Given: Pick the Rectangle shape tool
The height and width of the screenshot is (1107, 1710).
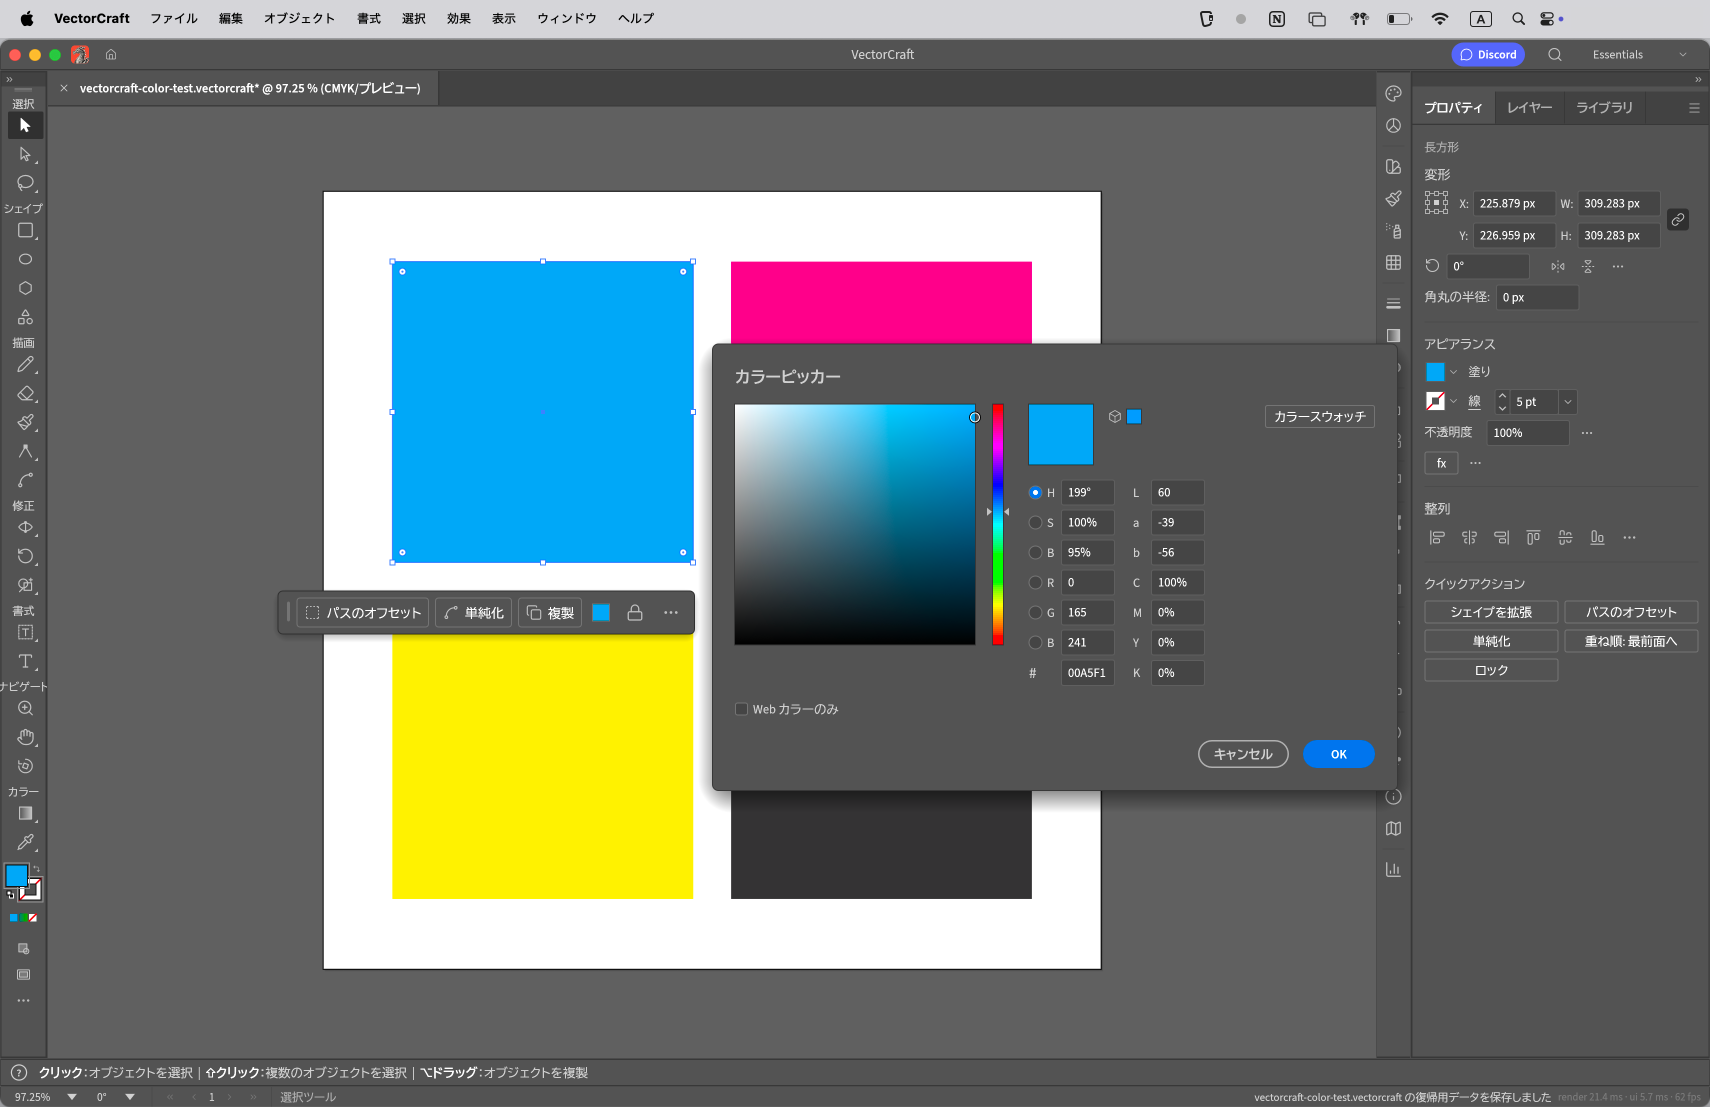Looking at the screenshot, I should (x=25, y=230).
